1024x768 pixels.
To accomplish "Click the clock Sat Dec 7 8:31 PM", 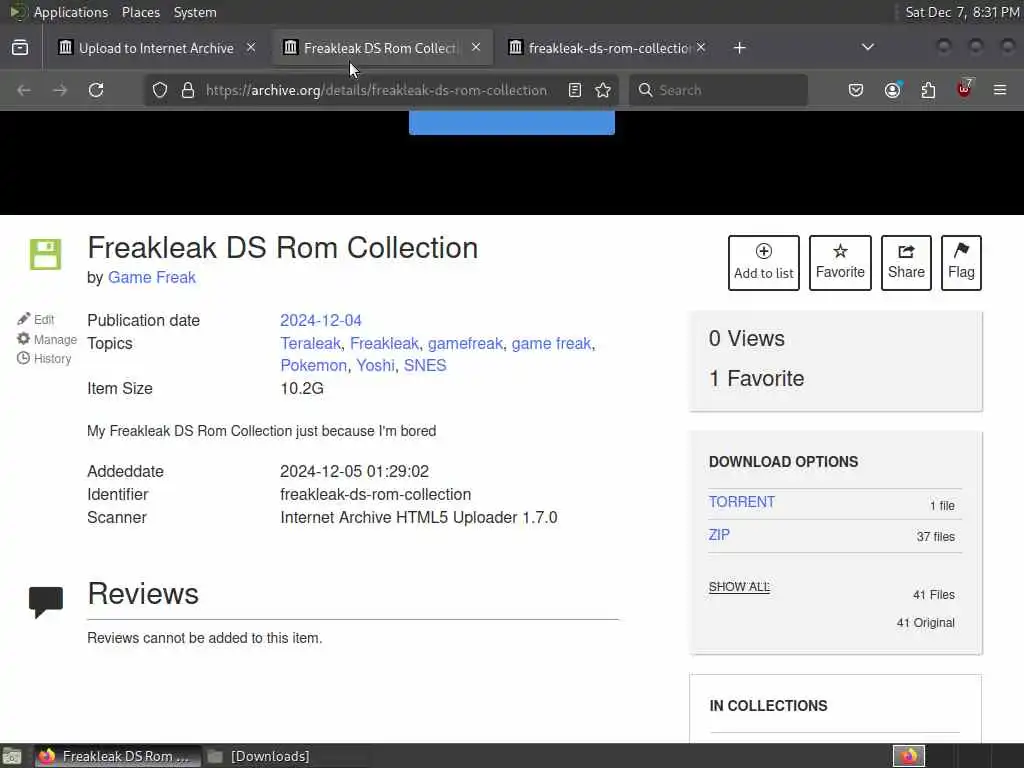I will [962, 12].
